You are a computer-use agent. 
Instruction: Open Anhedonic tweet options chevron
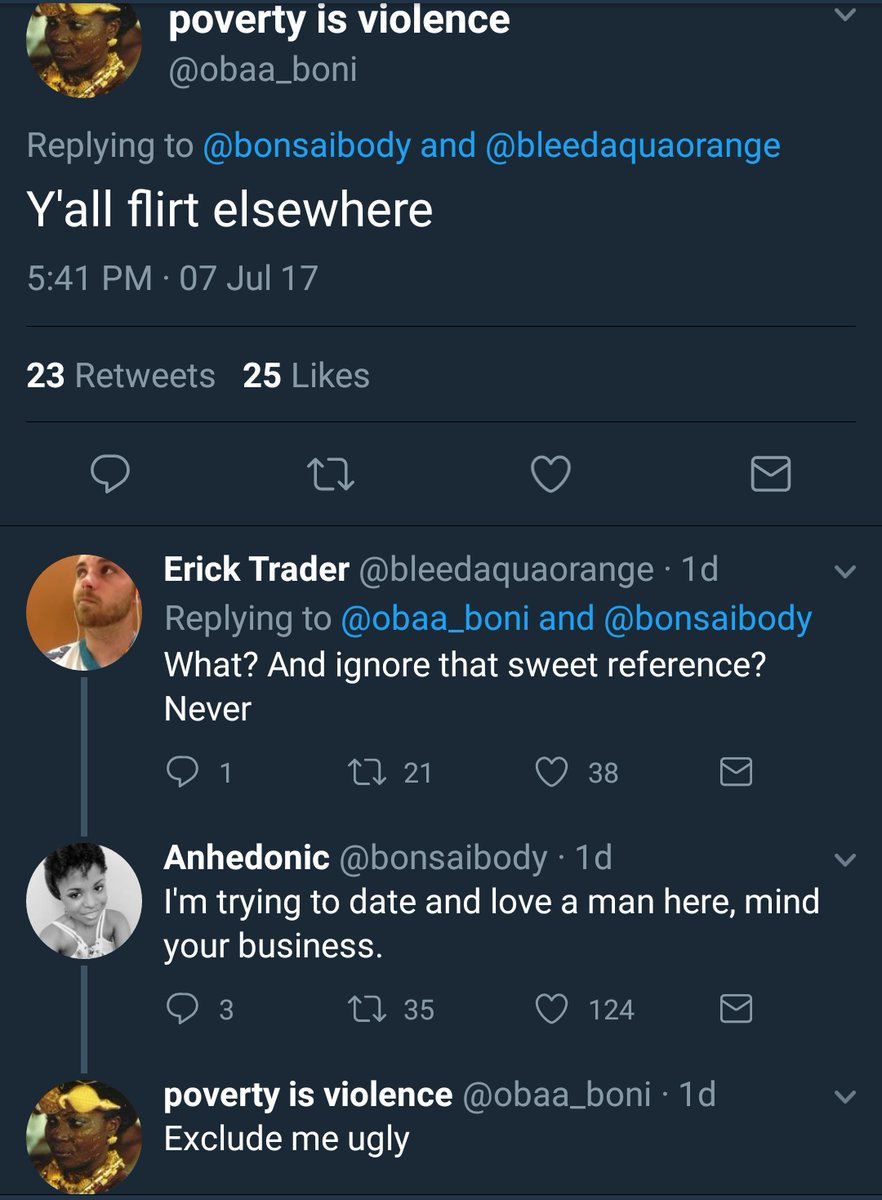pyautogui.click(x=844, y=861)
